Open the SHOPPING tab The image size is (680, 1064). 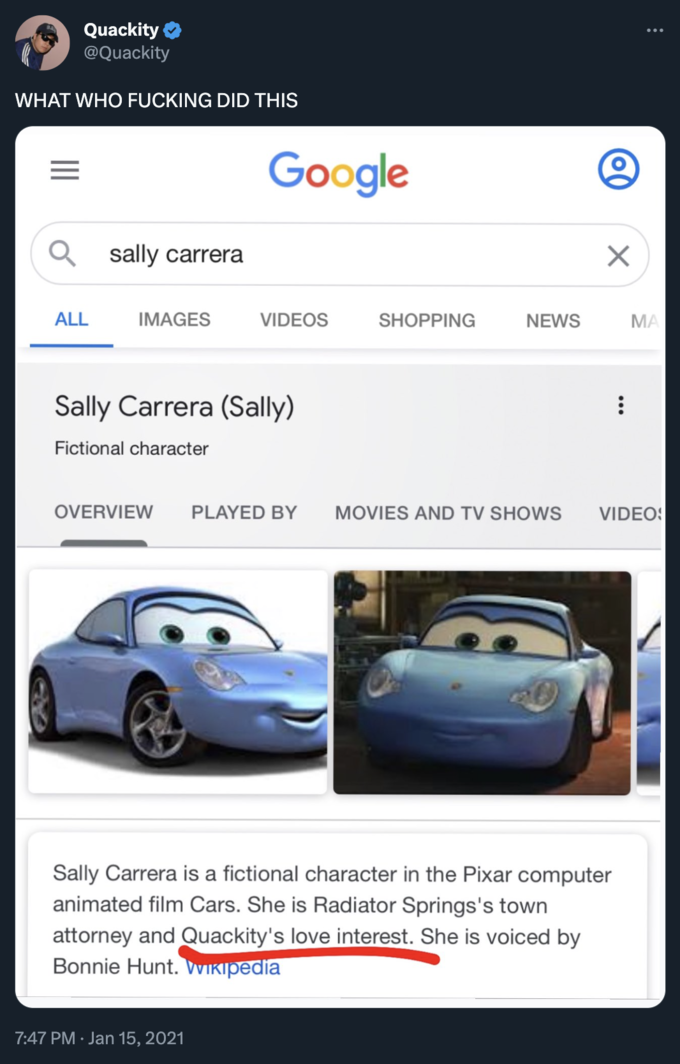coord(427,320)
